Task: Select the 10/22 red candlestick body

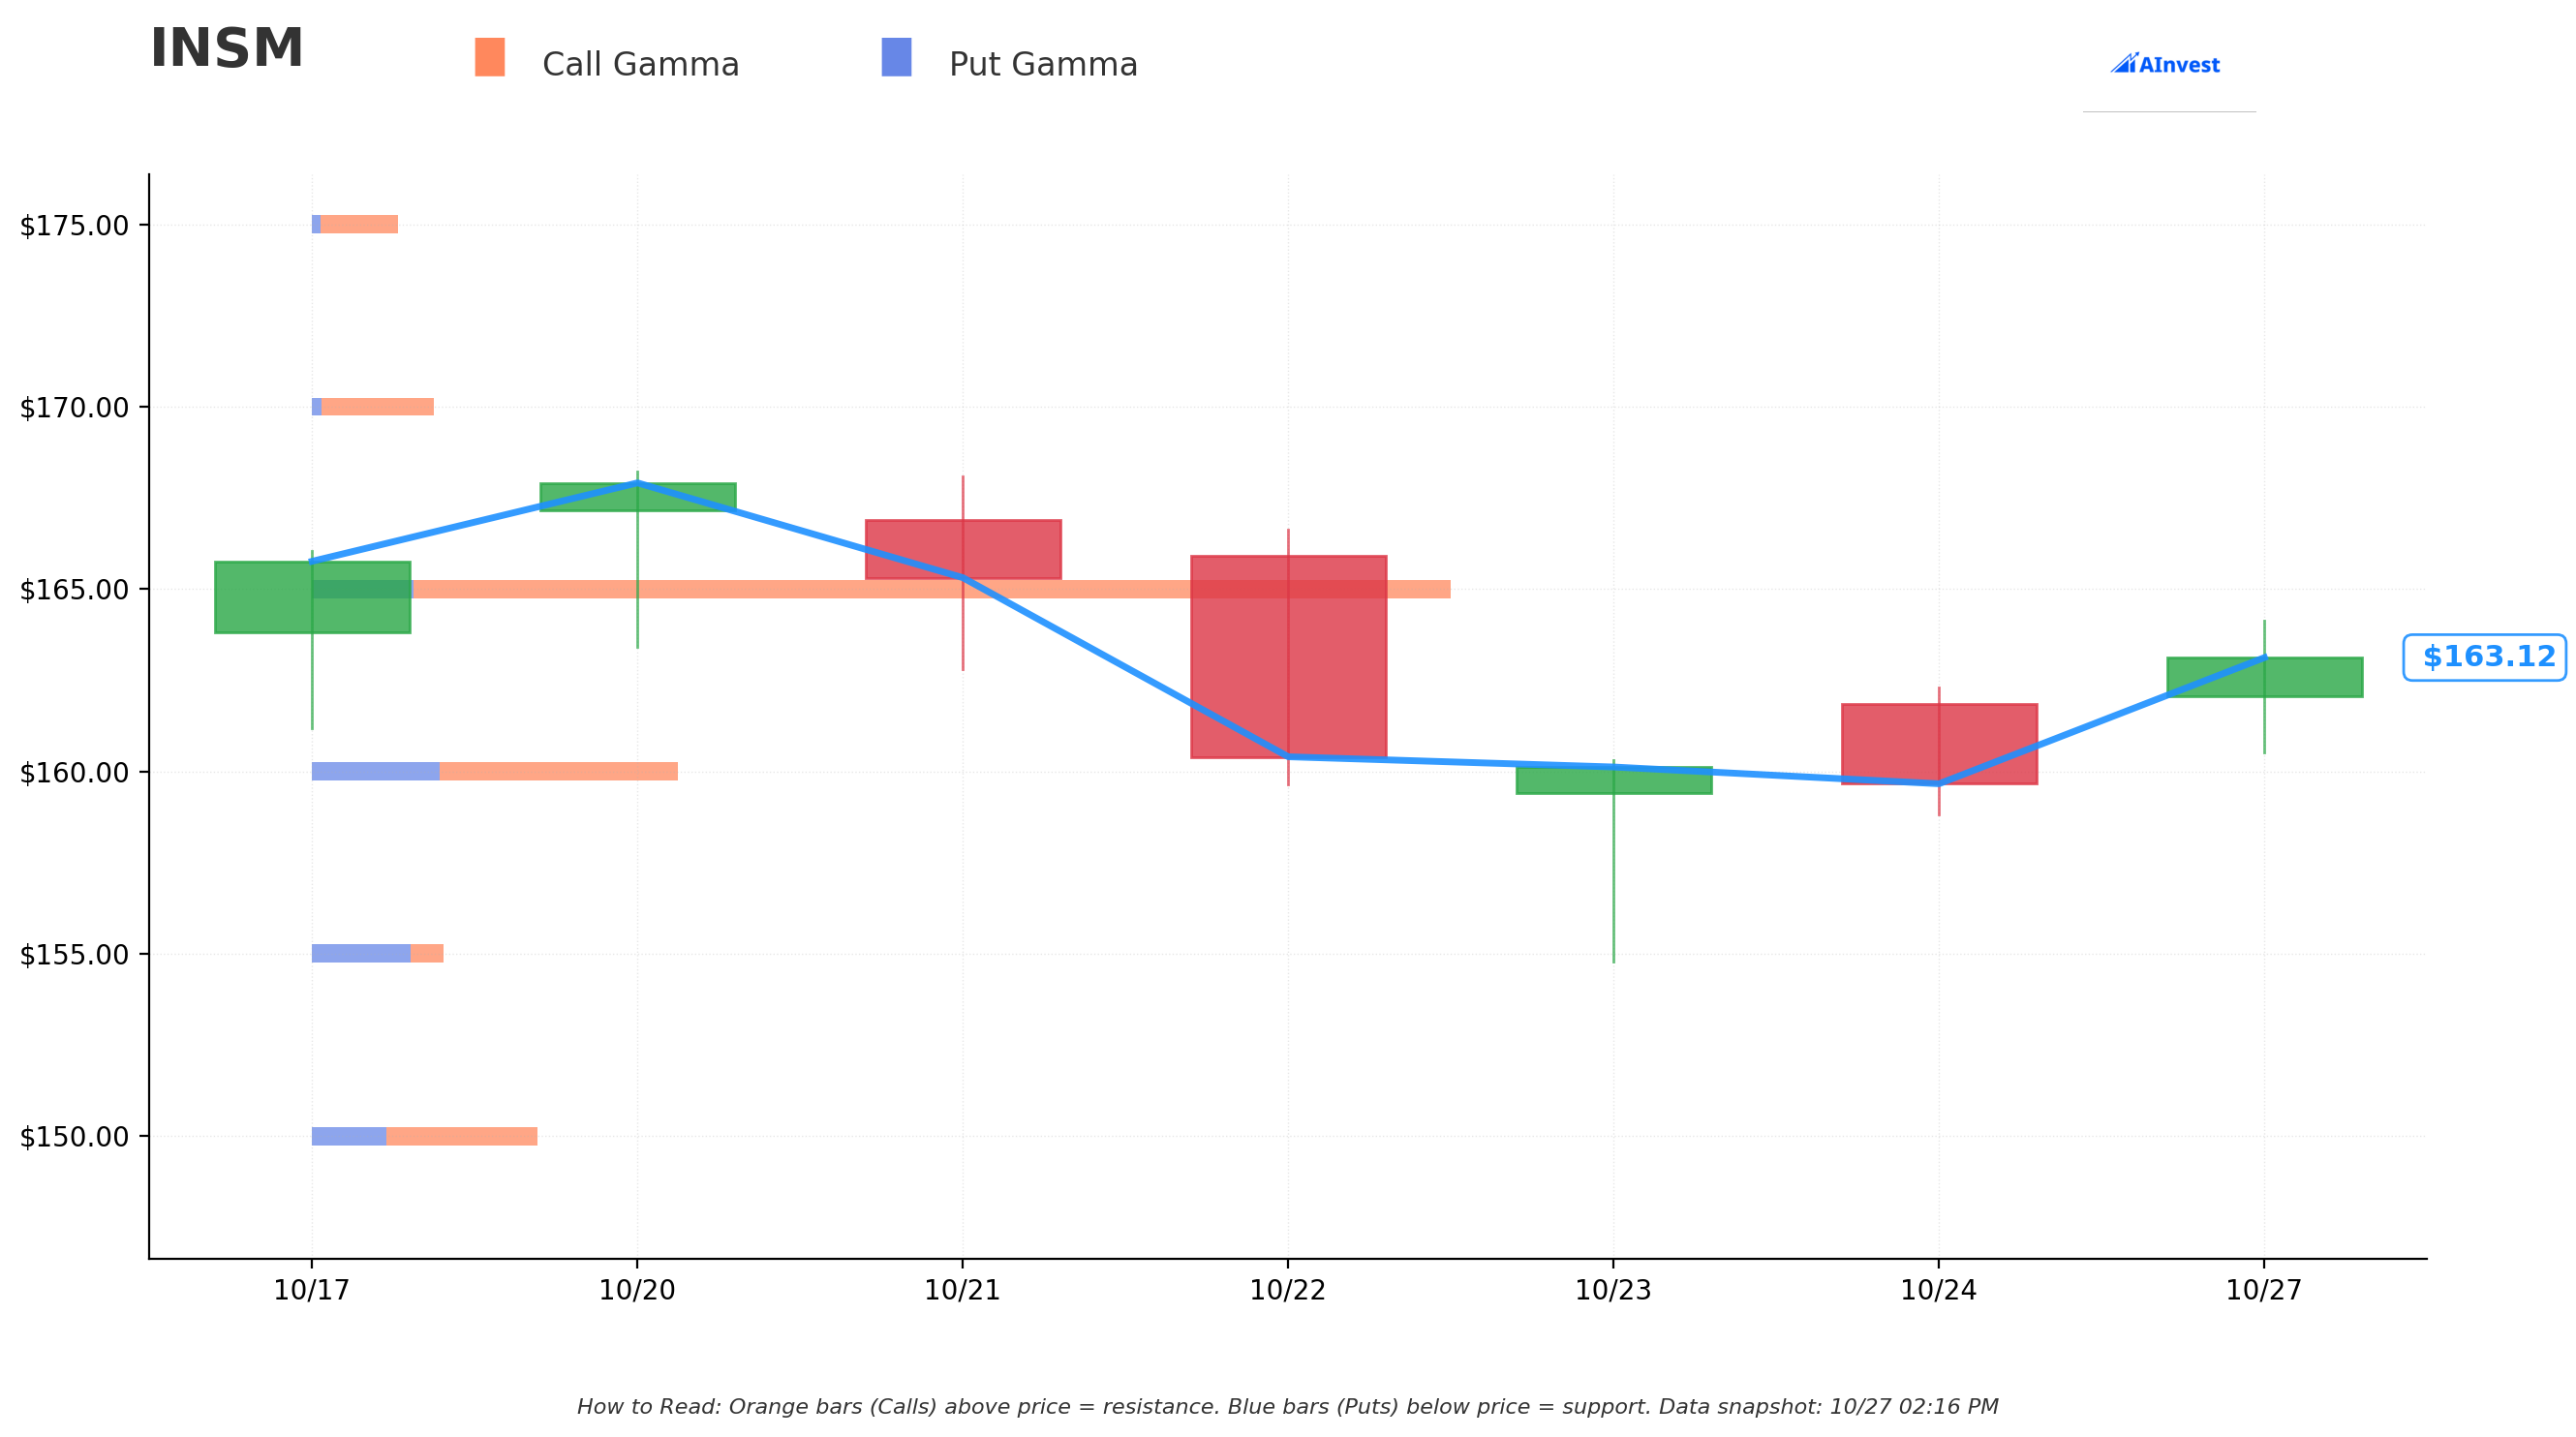Action: coord(1288,657)
